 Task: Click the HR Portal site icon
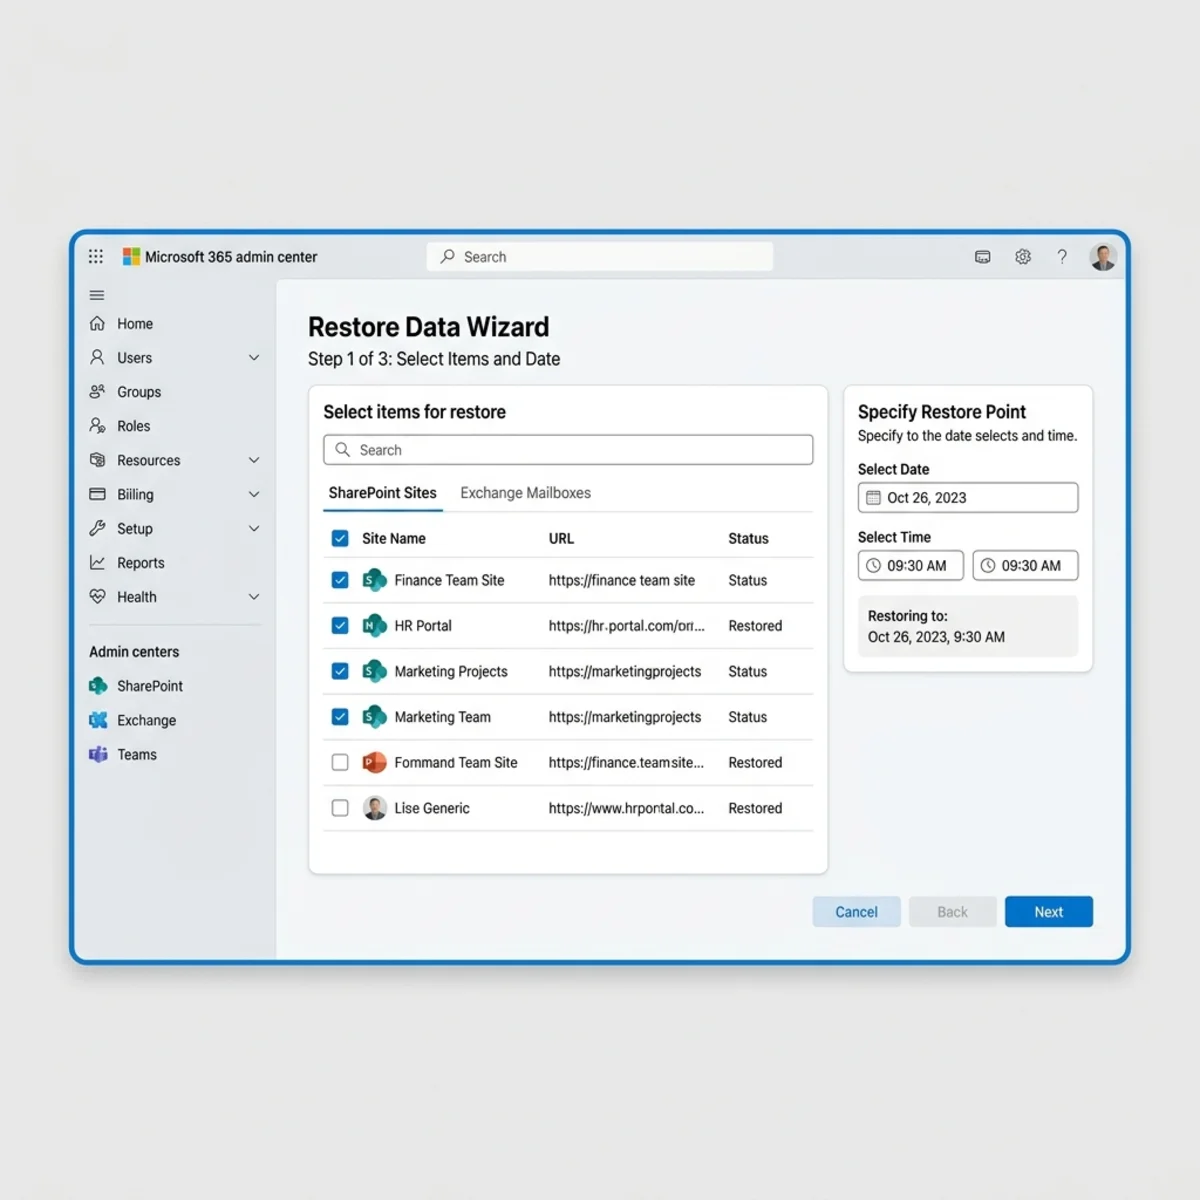point(374,626)
